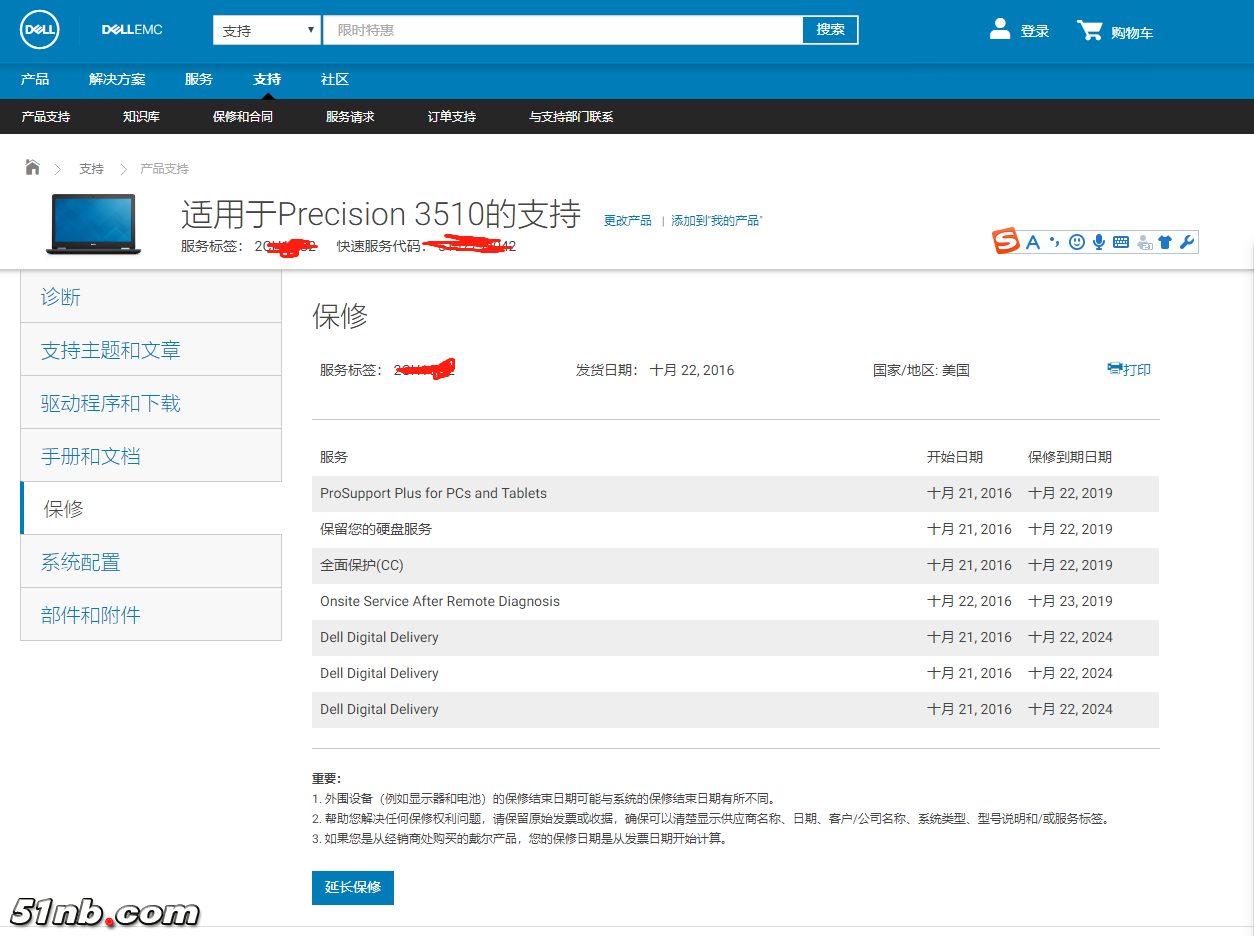The height and width of the screenshot is (936, 1254).
Task: Open the Sogou input method menu via its S logo
Action: (1005, 241)
